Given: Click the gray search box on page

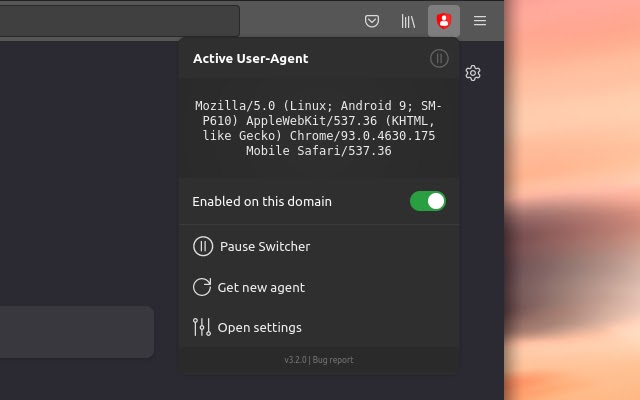Looking at the screenshot, I should pyautogui.click(x=77, y=332).
